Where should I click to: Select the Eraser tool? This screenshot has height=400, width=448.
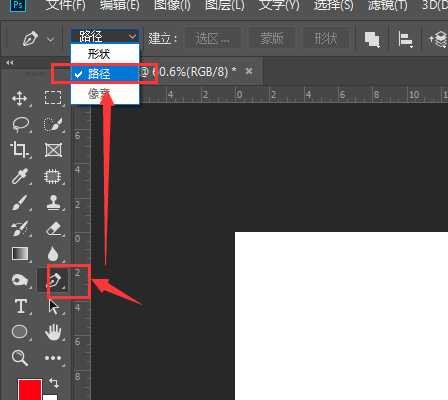(x=53, y=229)
